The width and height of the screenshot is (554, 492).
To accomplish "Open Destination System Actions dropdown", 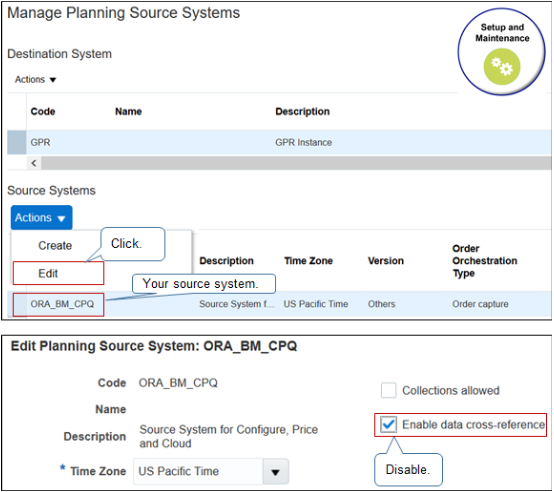I will coord(35,80).
